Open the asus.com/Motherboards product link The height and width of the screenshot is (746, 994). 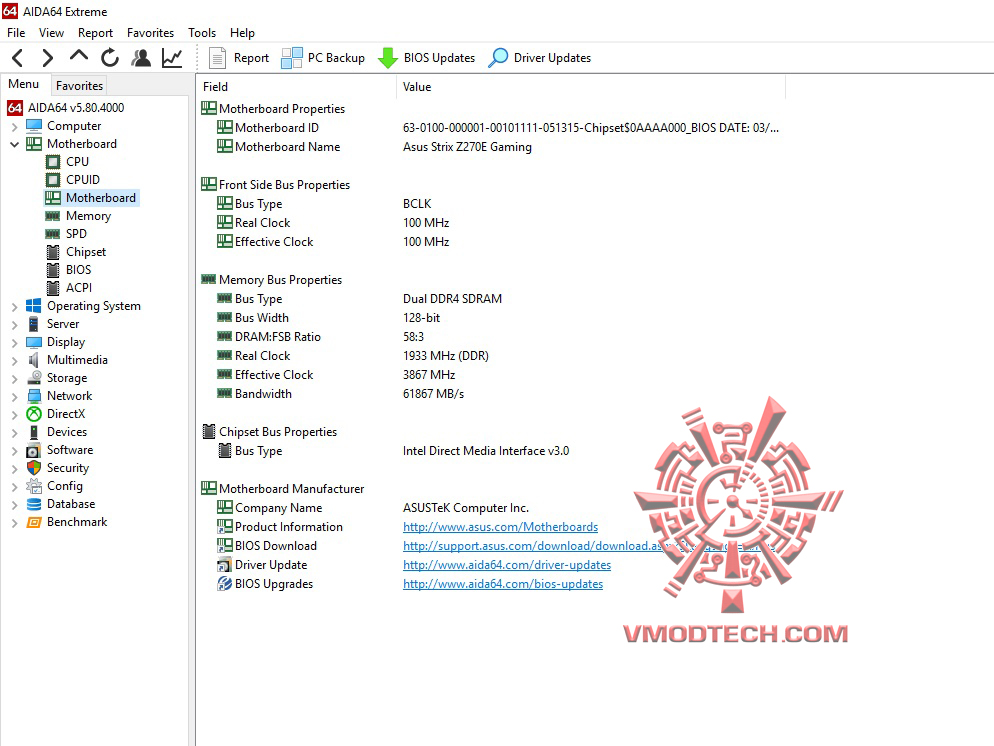point(500,527)
